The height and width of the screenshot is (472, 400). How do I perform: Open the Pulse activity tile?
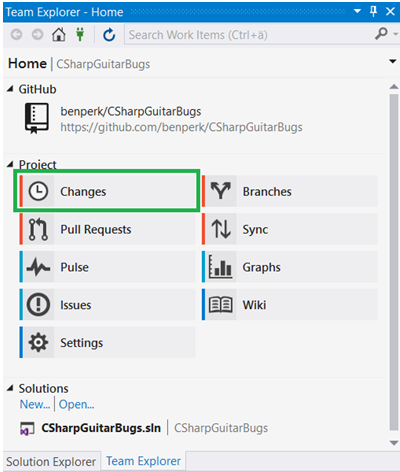tap(107, 267)
